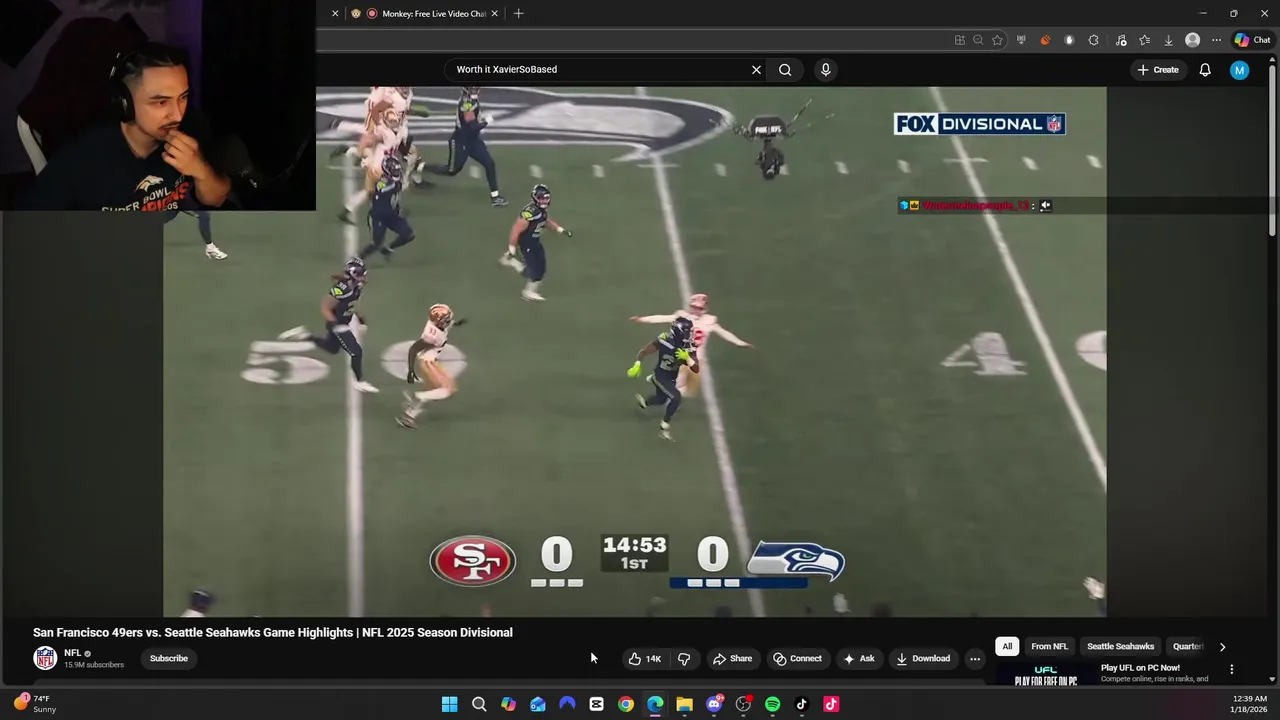Subscribe to the NFL channel

coord(169,659)
